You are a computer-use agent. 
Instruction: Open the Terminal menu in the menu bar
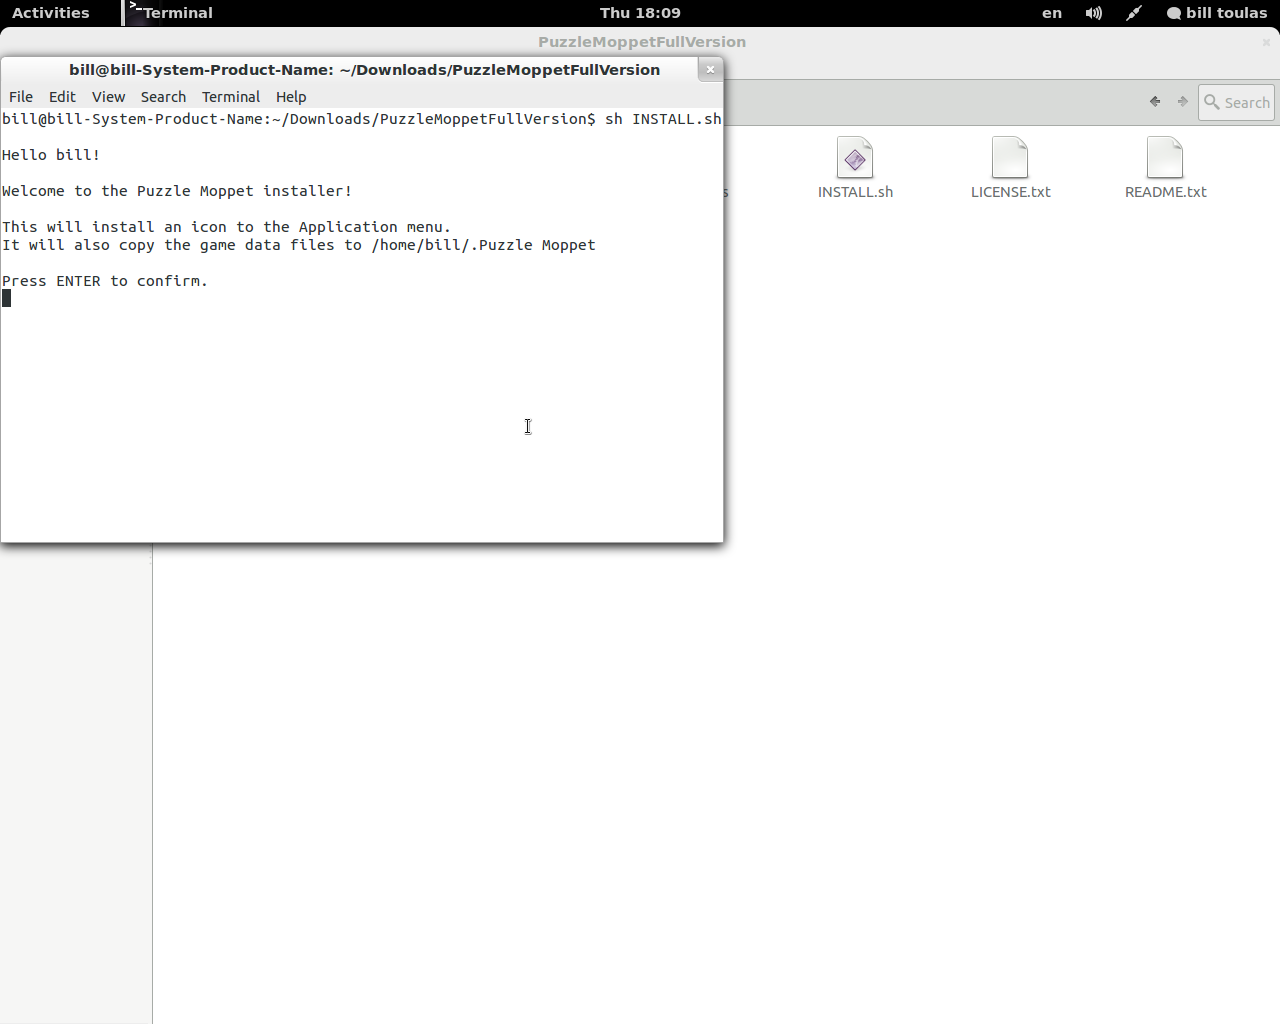[231, 97]
